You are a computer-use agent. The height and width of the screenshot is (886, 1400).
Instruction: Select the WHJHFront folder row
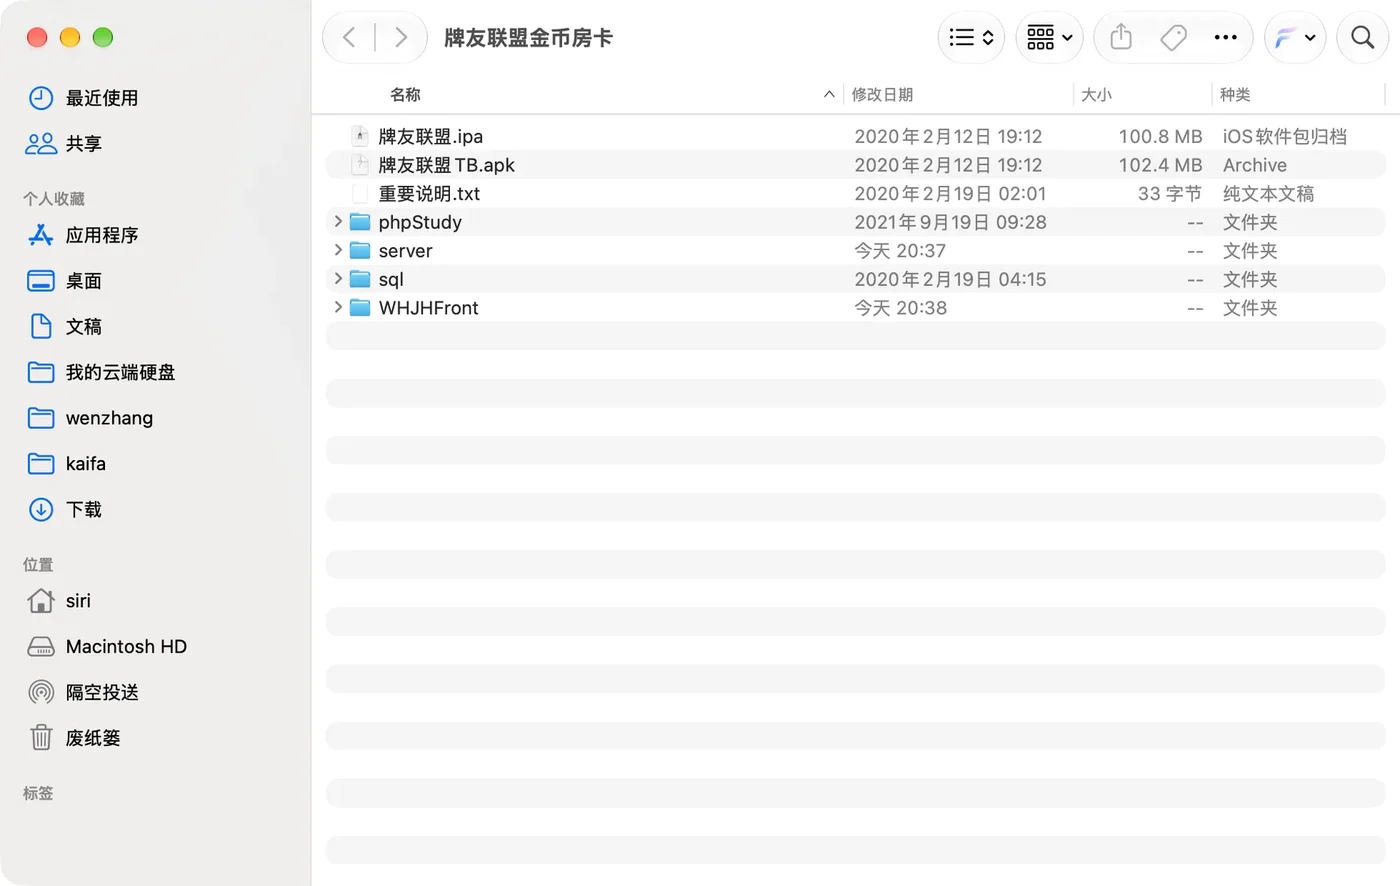[856, 307]
